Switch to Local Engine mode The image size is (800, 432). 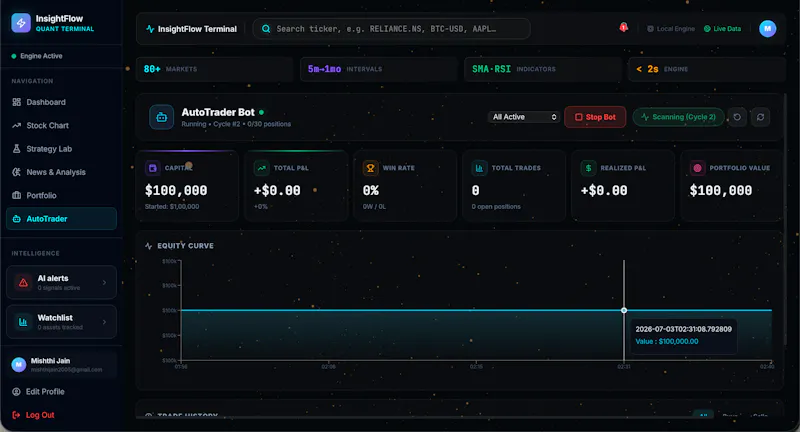(x=671, y=29)
